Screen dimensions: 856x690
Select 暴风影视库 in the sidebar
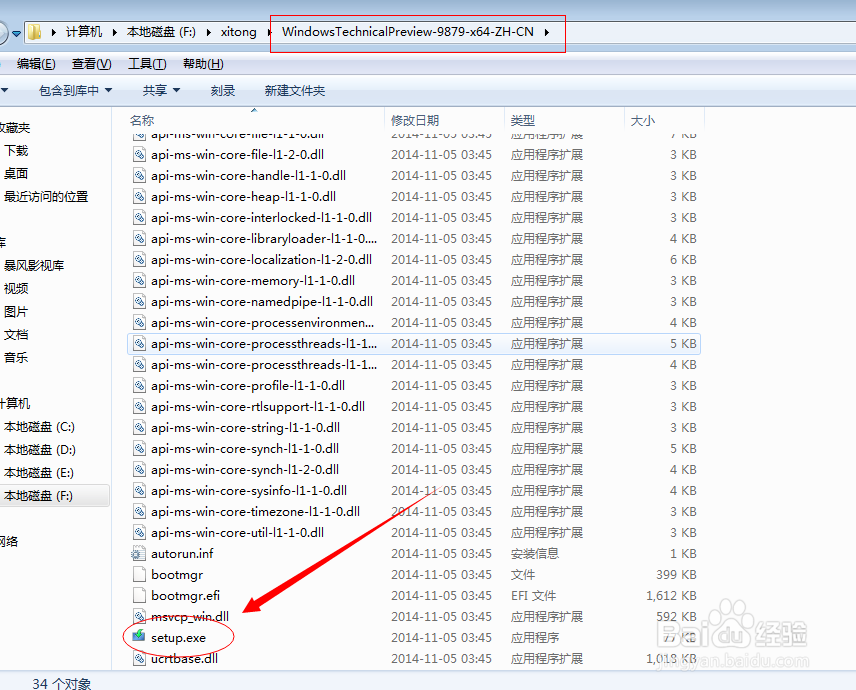34,265
